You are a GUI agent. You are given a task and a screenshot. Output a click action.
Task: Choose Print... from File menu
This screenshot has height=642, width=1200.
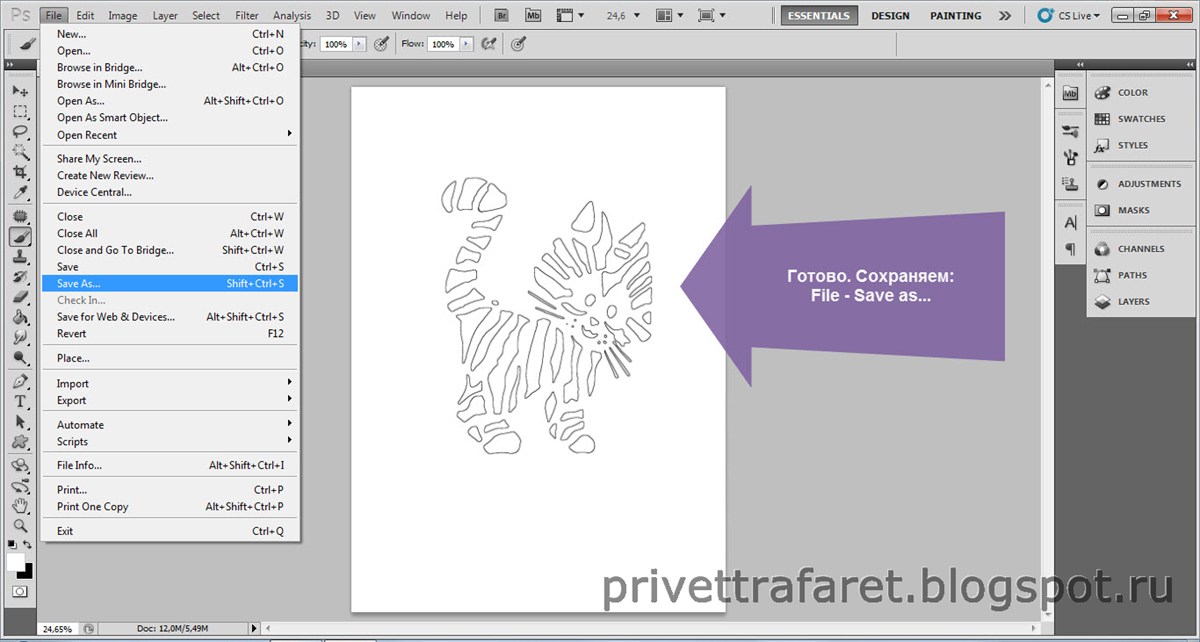(x=170, y=490)
